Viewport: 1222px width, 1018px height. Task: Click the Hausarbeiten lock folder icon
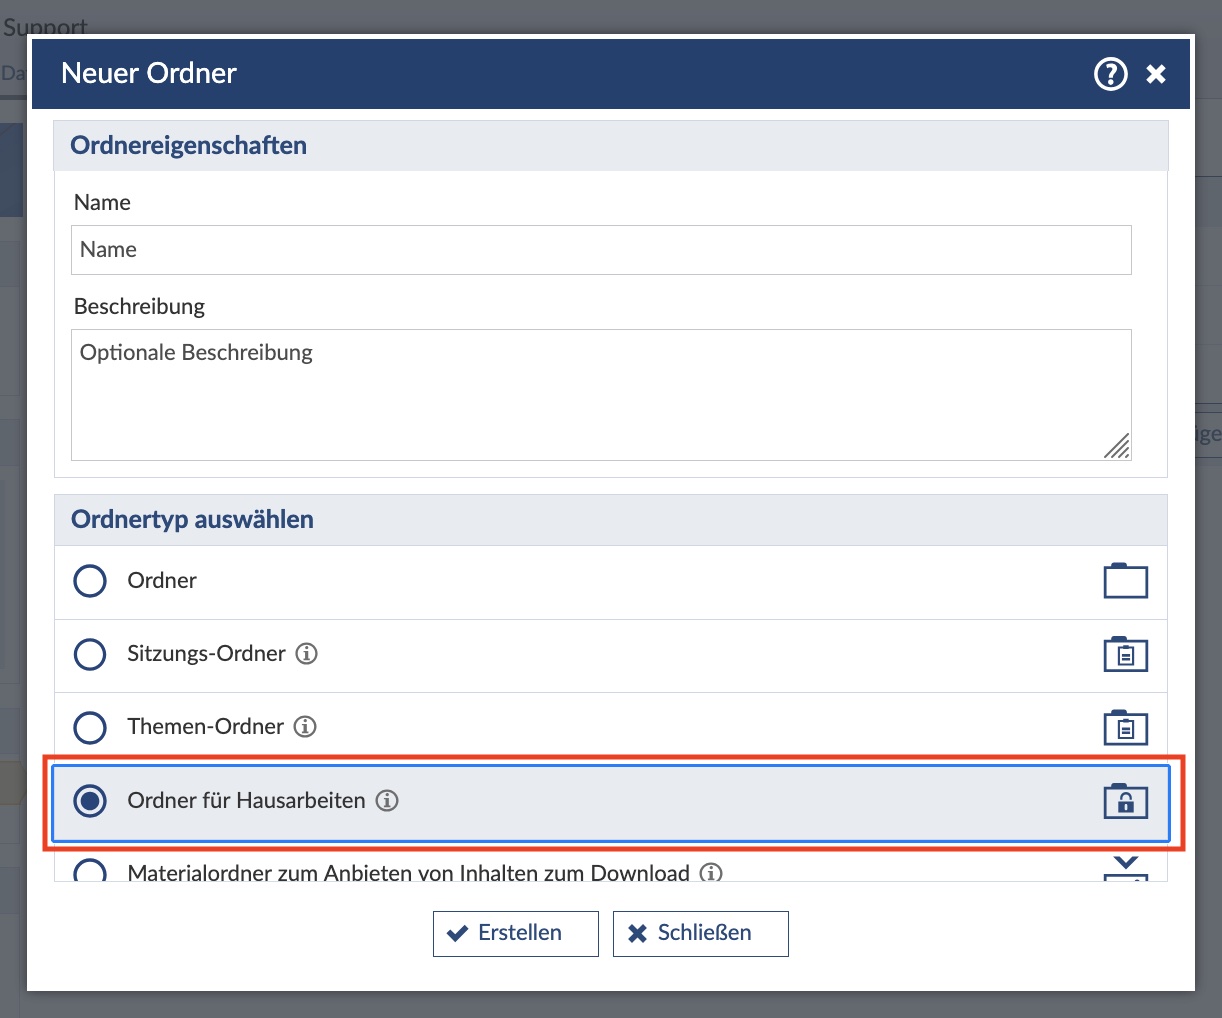(x=1125, y=801)
